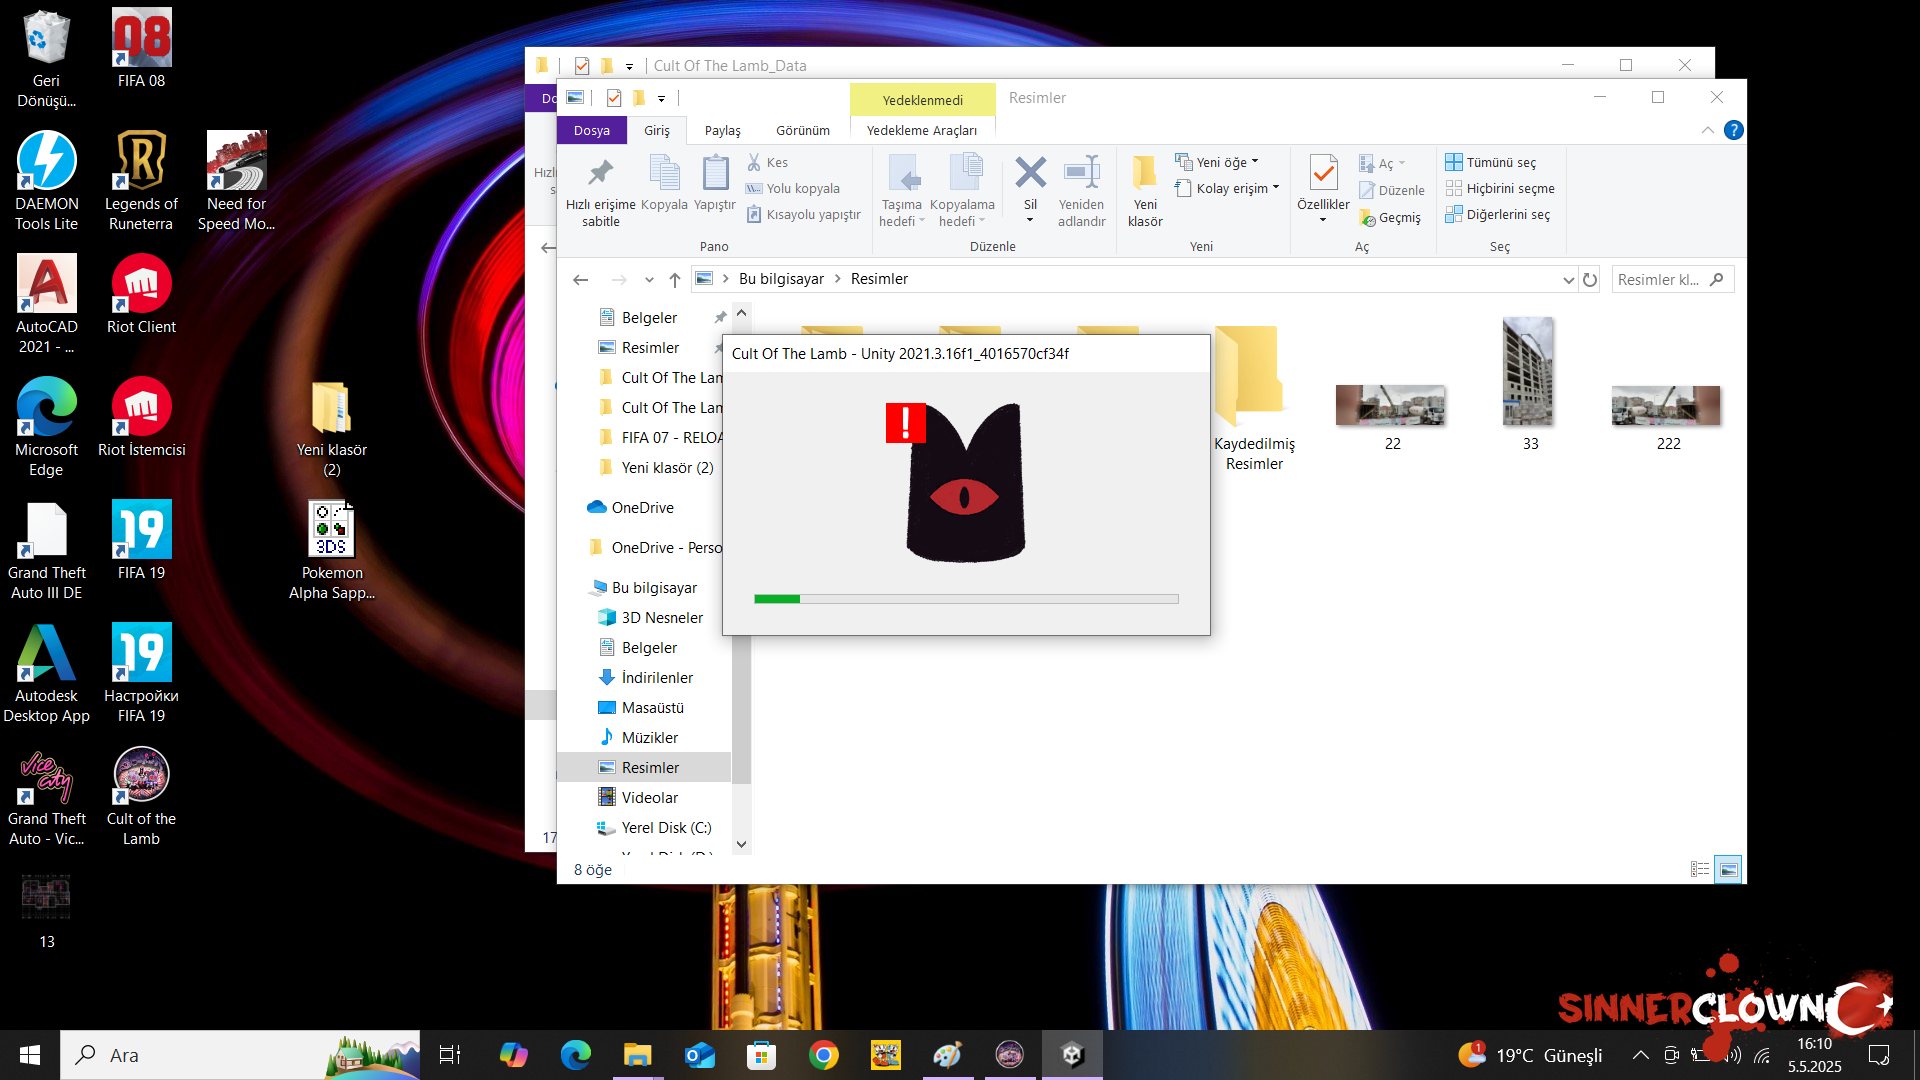1920x1080 pixels.
Task: Expand the Yeni öğe dropdown
Action: (x=1227, y=162)
